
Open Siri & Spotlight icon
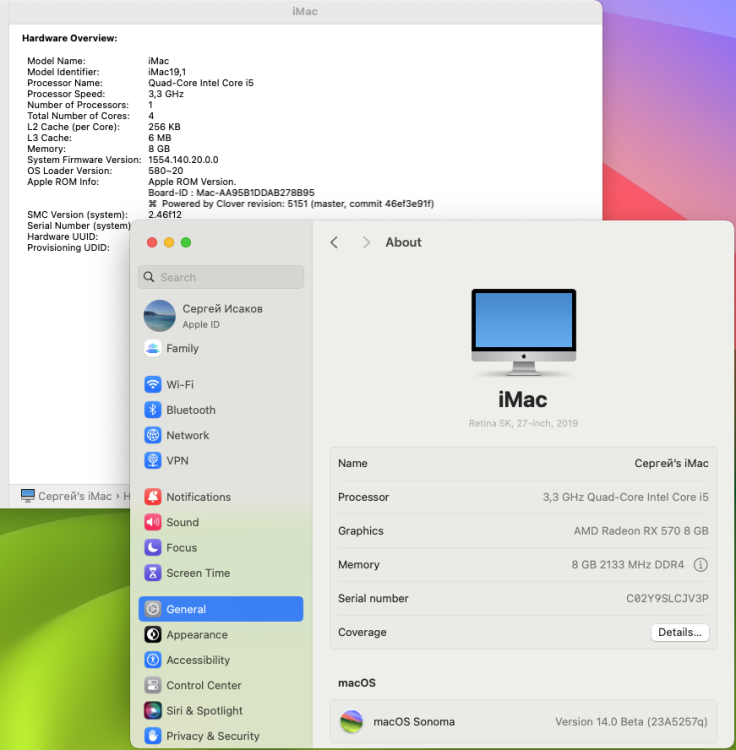tap(153, 711)
